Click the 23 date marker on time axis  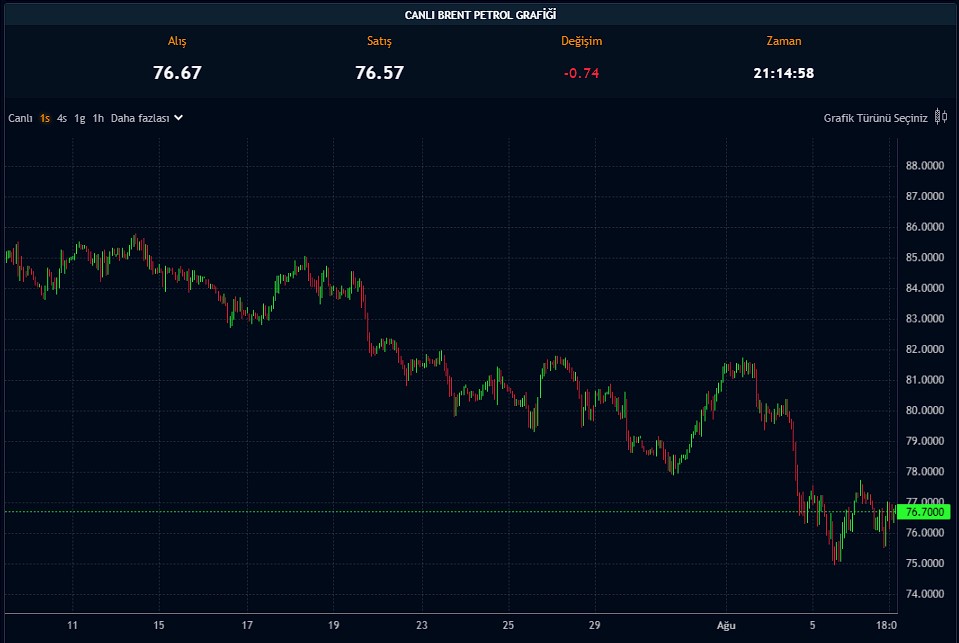pyautogui.click(x=422, y=626)
